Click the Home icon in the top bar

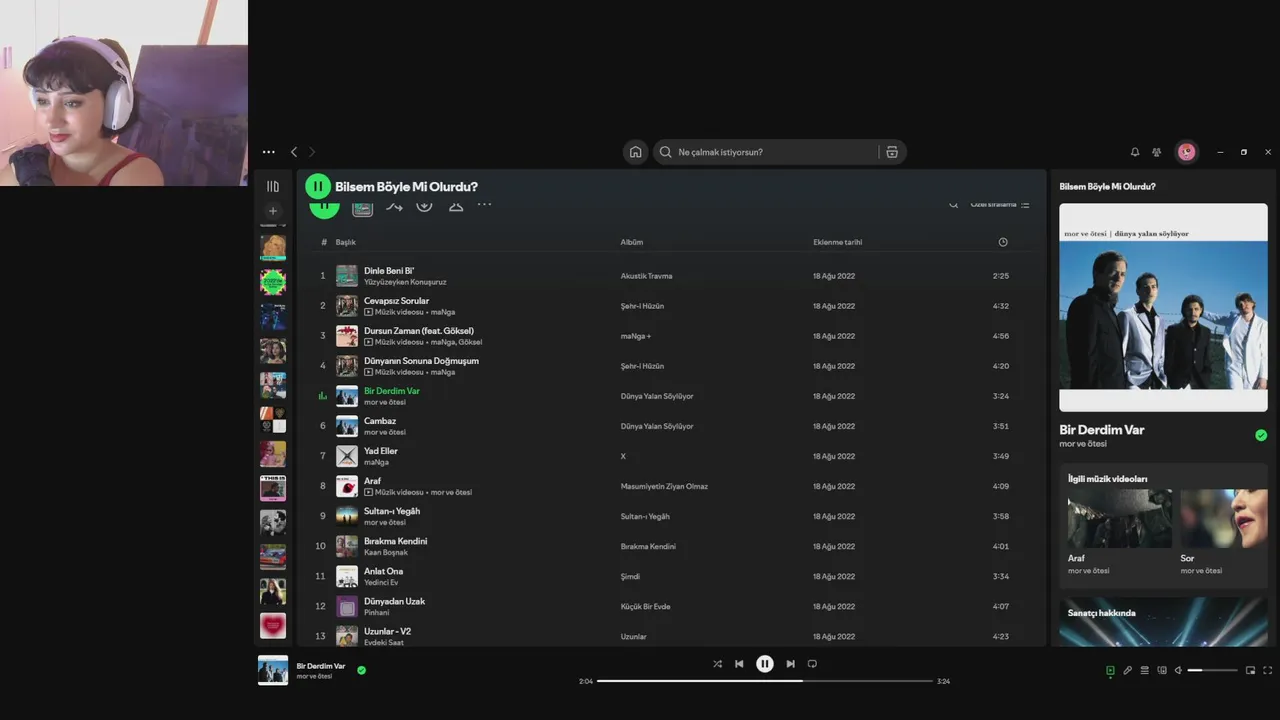(x=635, y=152)
